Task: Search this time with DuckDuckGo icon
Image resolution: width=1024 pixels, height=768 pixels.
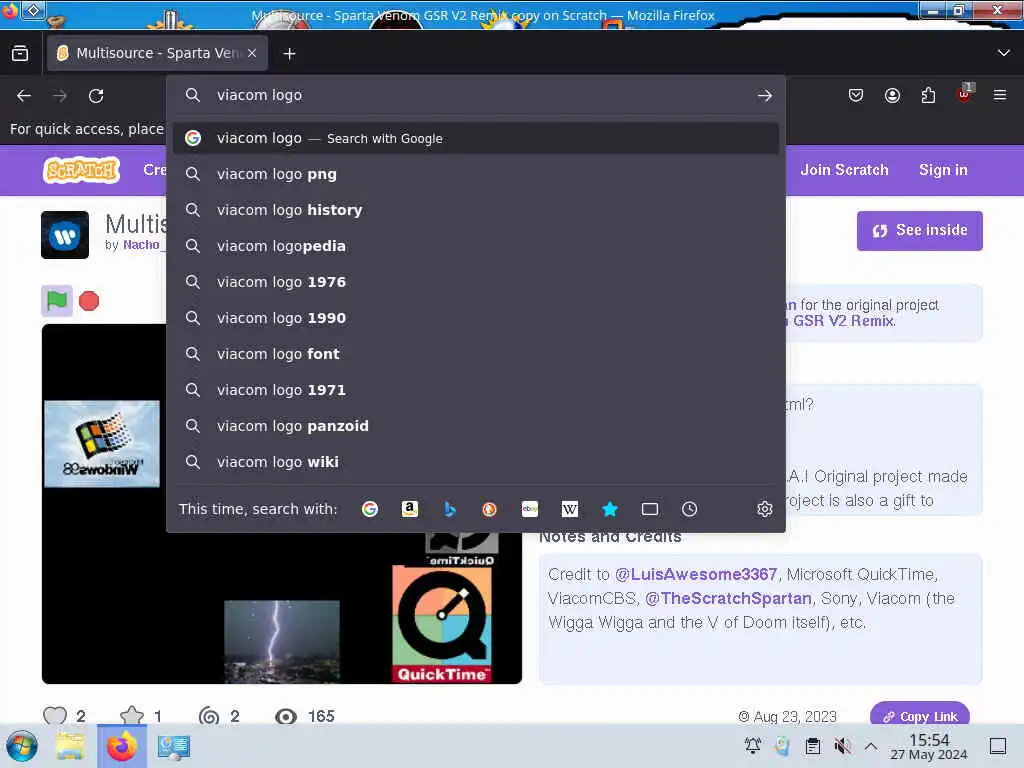Action: [x=489, y=509]
